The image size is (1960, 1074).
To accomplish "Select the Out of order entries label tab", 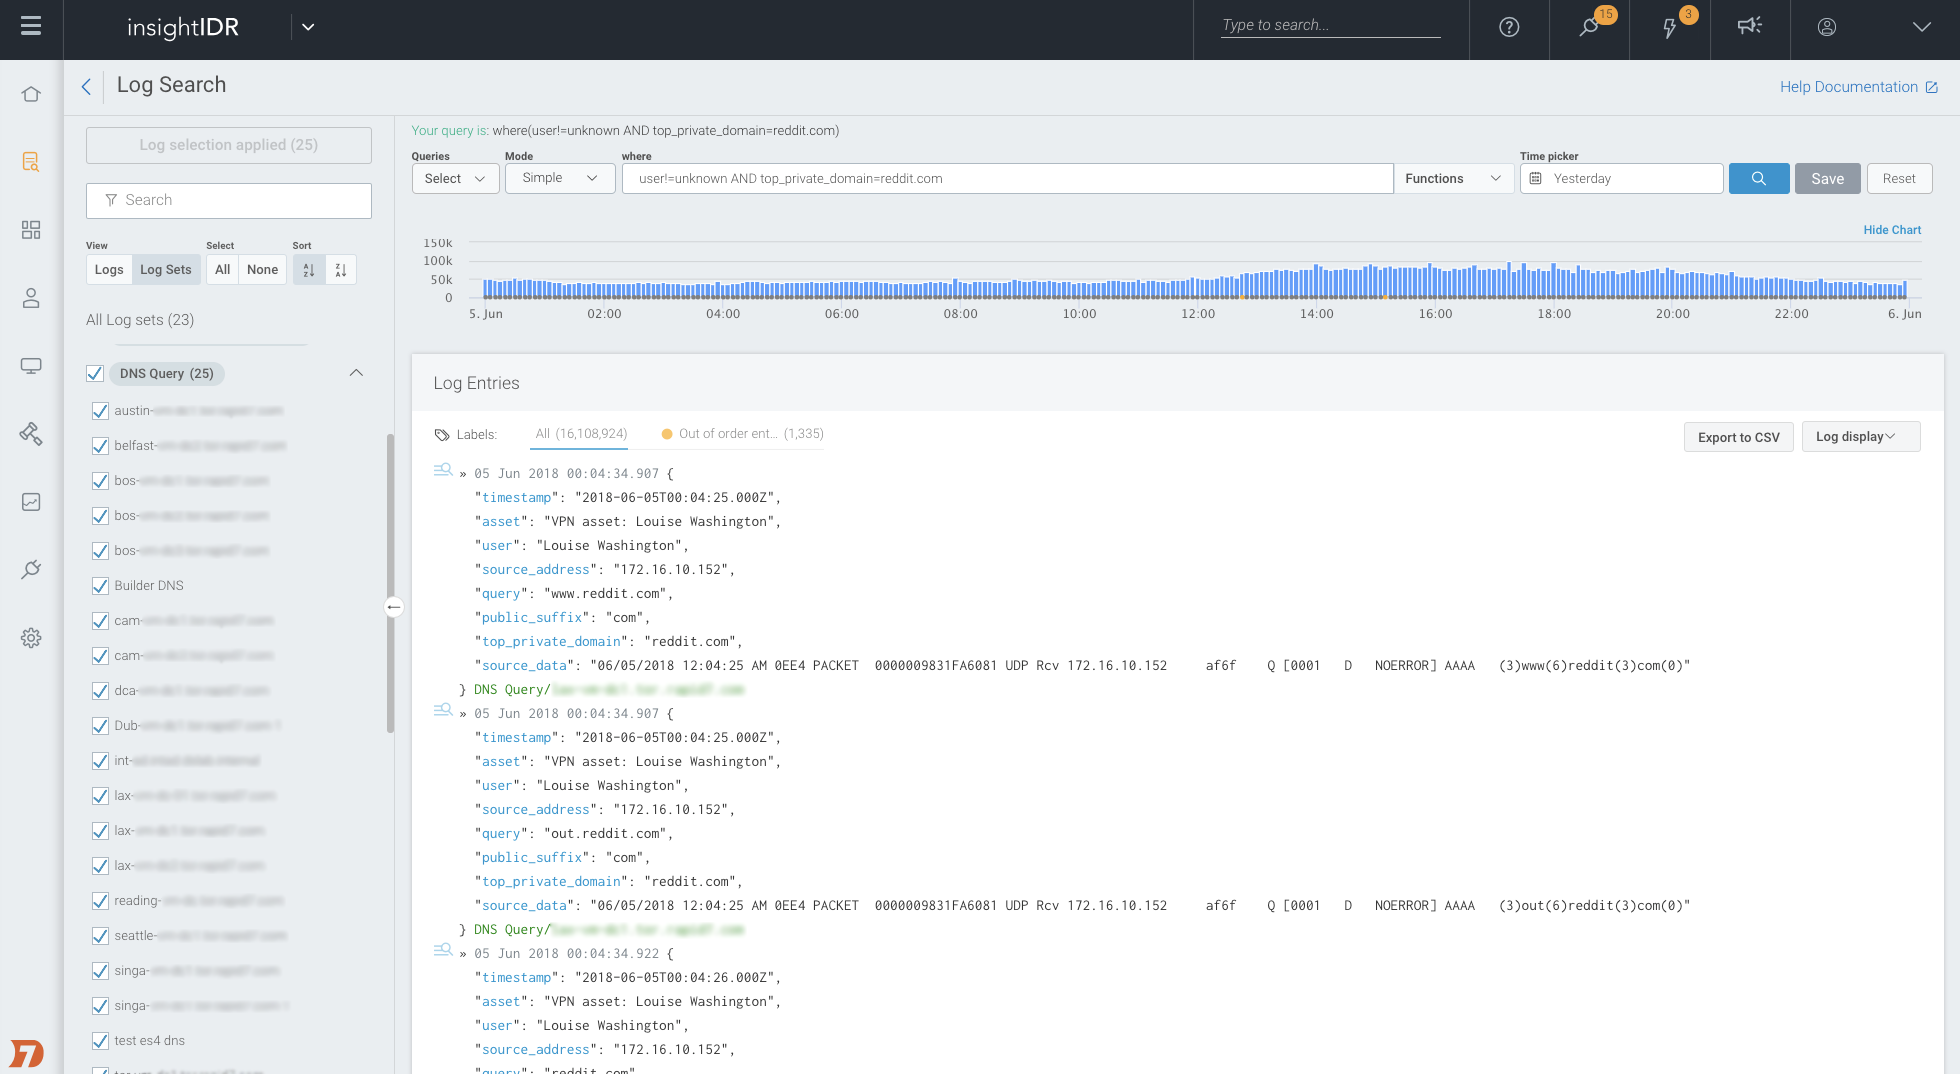I will point(742,434).
